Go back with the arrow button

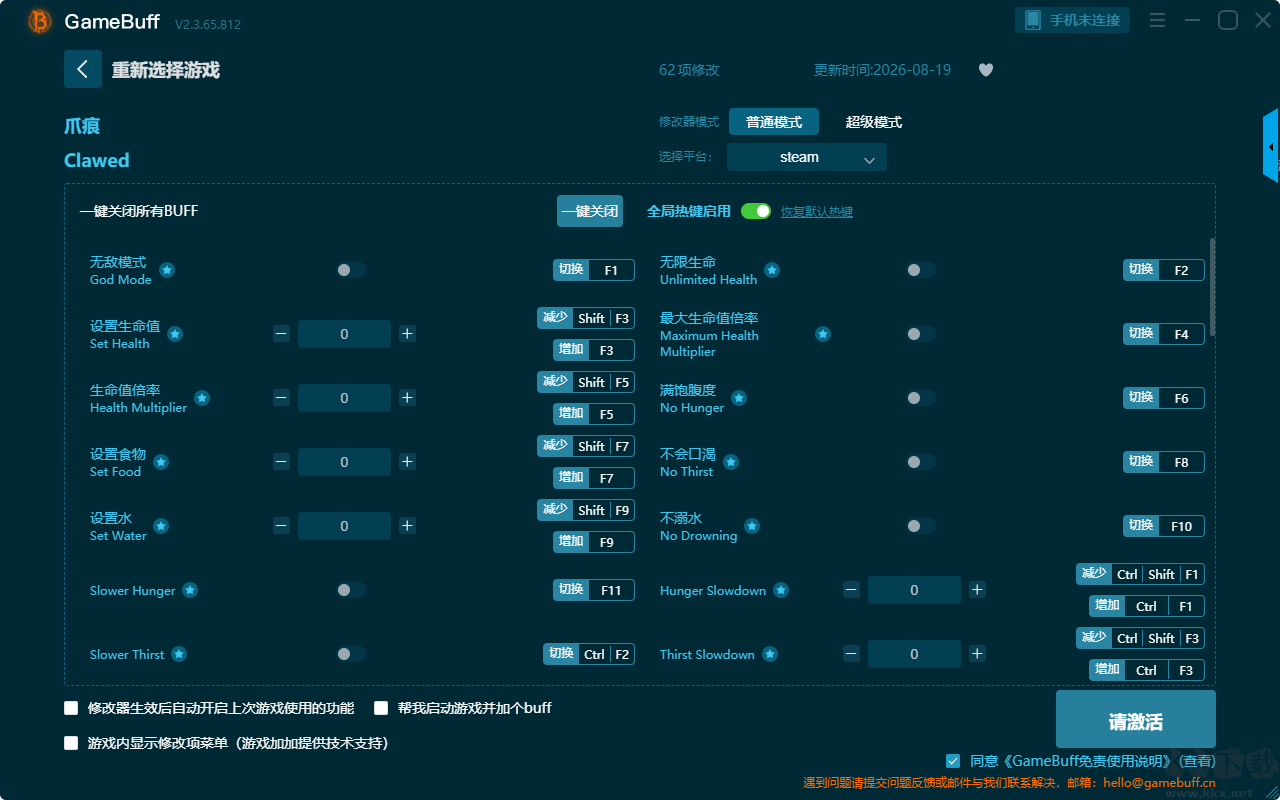[x=83, y=69]
